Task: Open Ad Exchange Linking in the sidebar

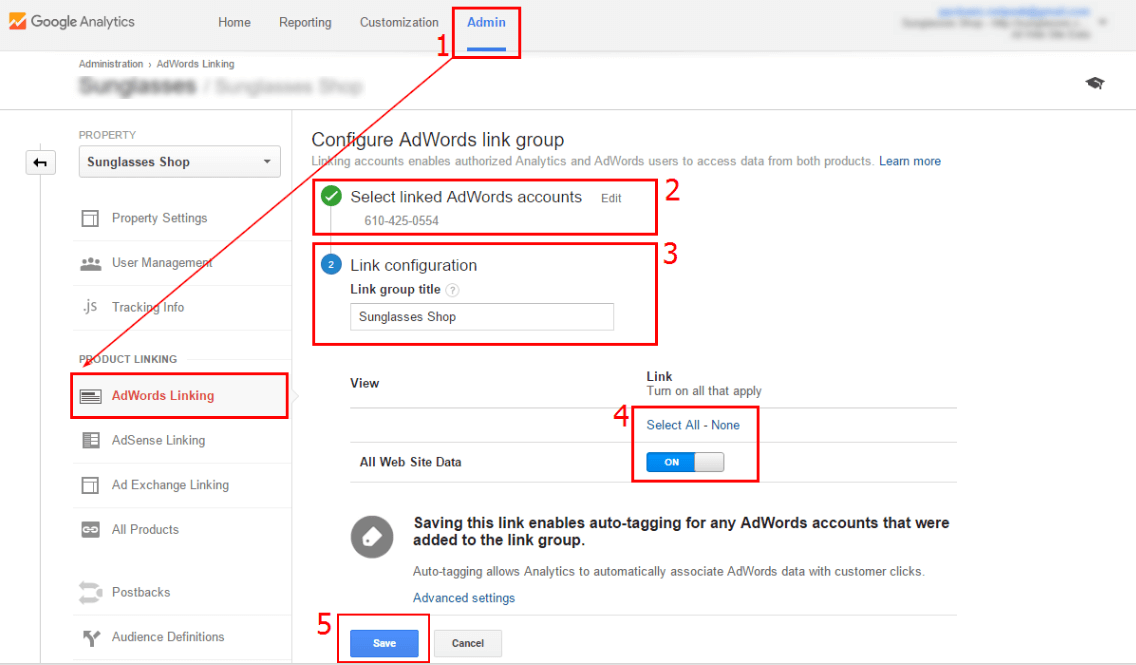Action: click(170, 485)
